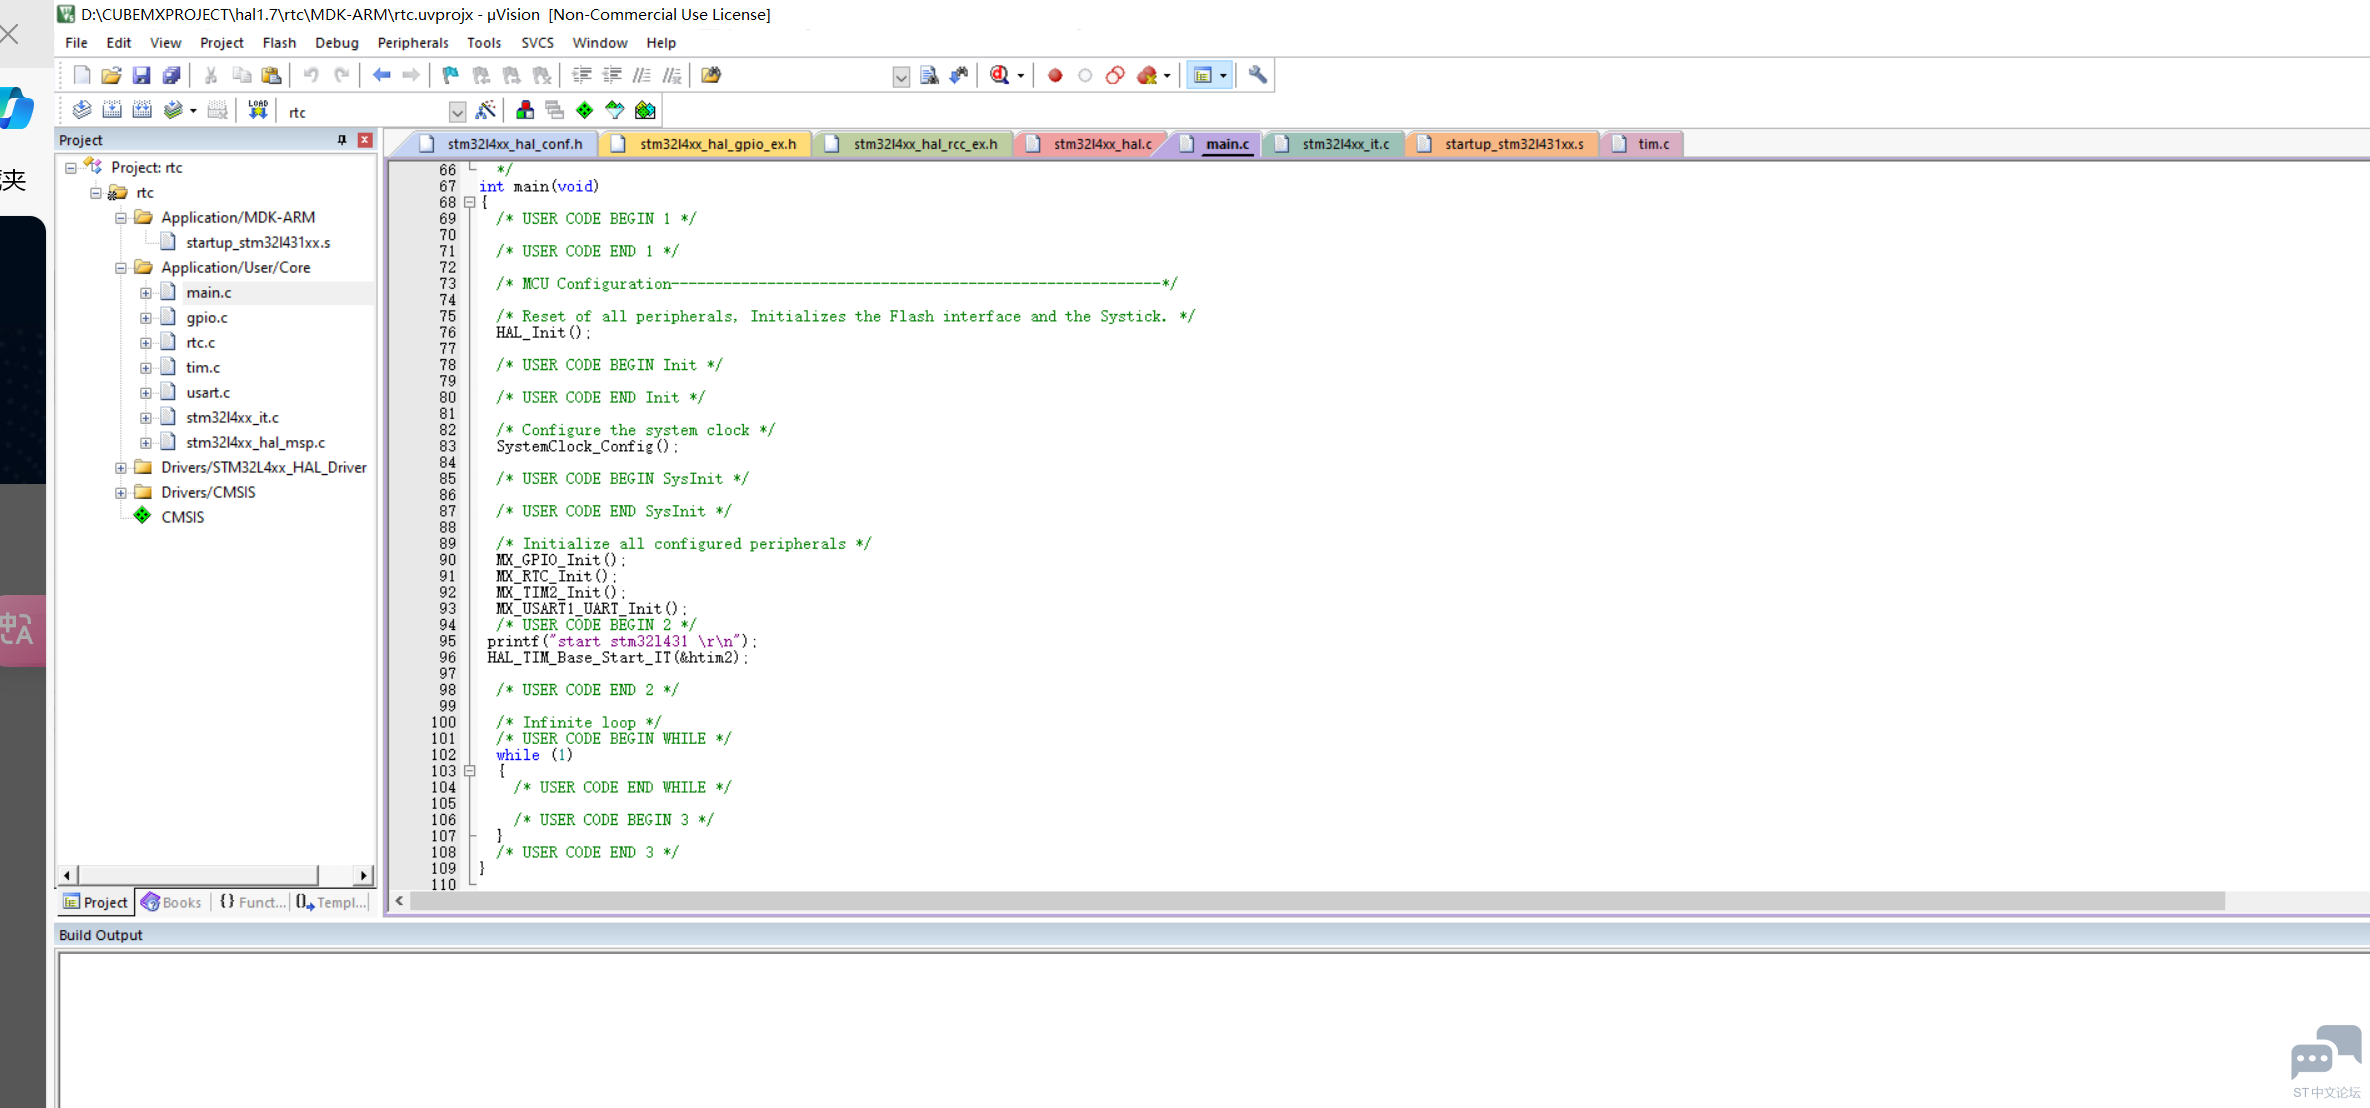Launch the Pack Installer
The image size is (2370, 1108).
click(645, 110)
